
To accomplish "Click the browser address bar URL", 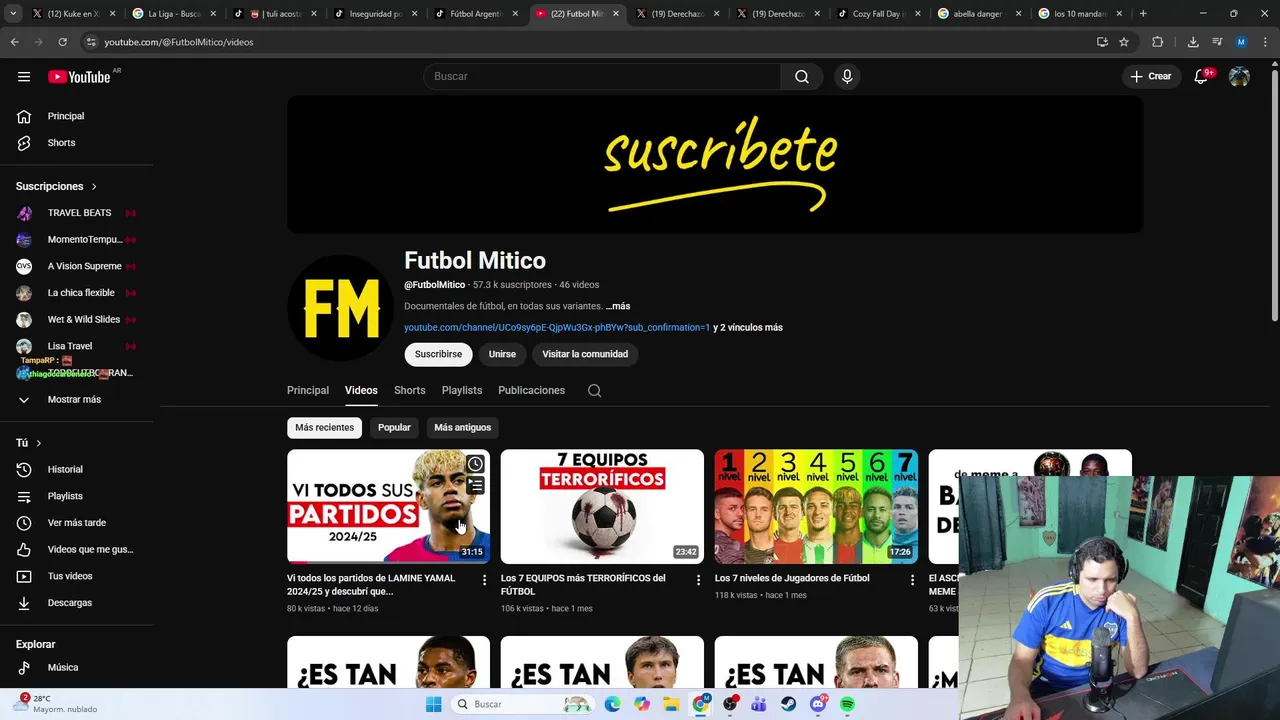I will click(179, 42).
